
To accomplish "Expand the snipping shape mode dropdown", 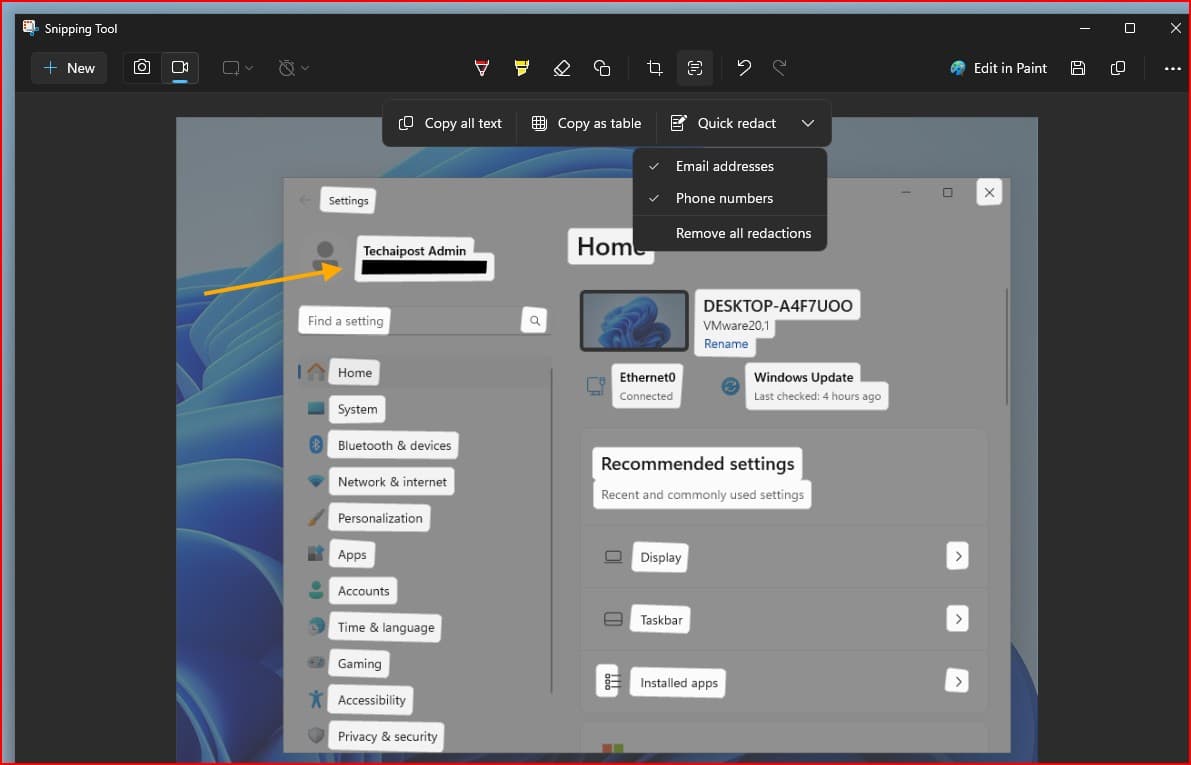I will [x=237, y=68].
